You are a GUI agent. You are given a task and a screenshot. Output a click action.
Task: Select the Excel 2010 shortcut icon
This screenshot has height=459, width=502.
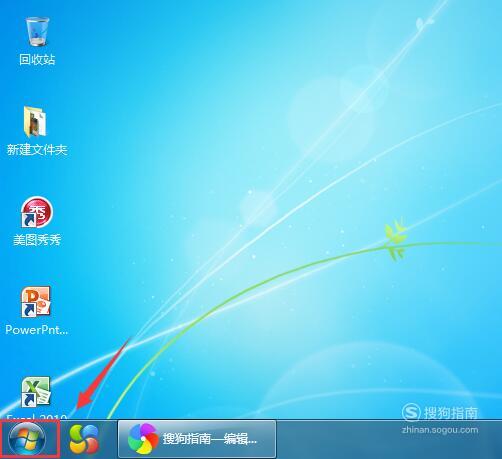(36, 392)
